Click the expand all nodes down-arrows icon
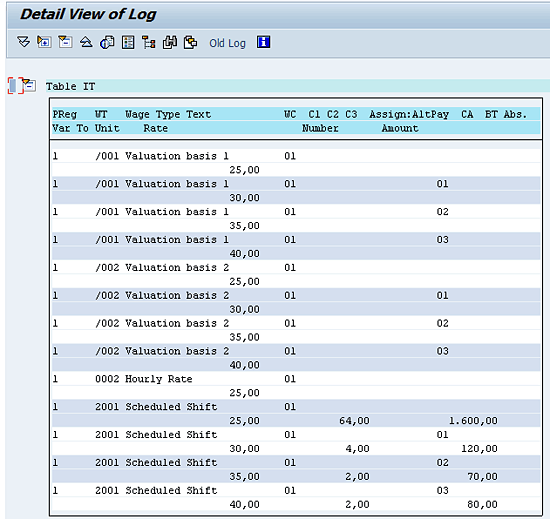Screen dimensions: 550x519 pyautogui.click(x=24, y=42)
